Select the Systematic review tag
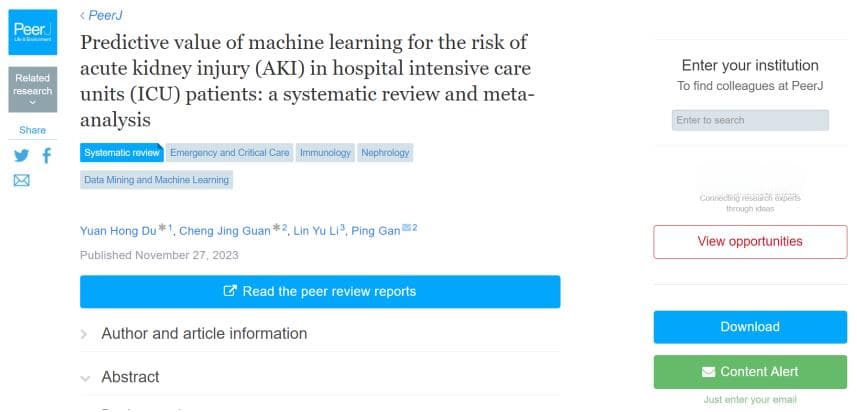This screenshot has width=857, height=412. pos(121,153)
